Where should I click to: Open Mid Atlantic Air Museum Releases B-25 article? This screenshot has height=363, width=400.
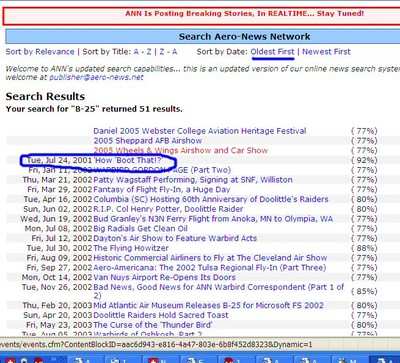(209, 305)
